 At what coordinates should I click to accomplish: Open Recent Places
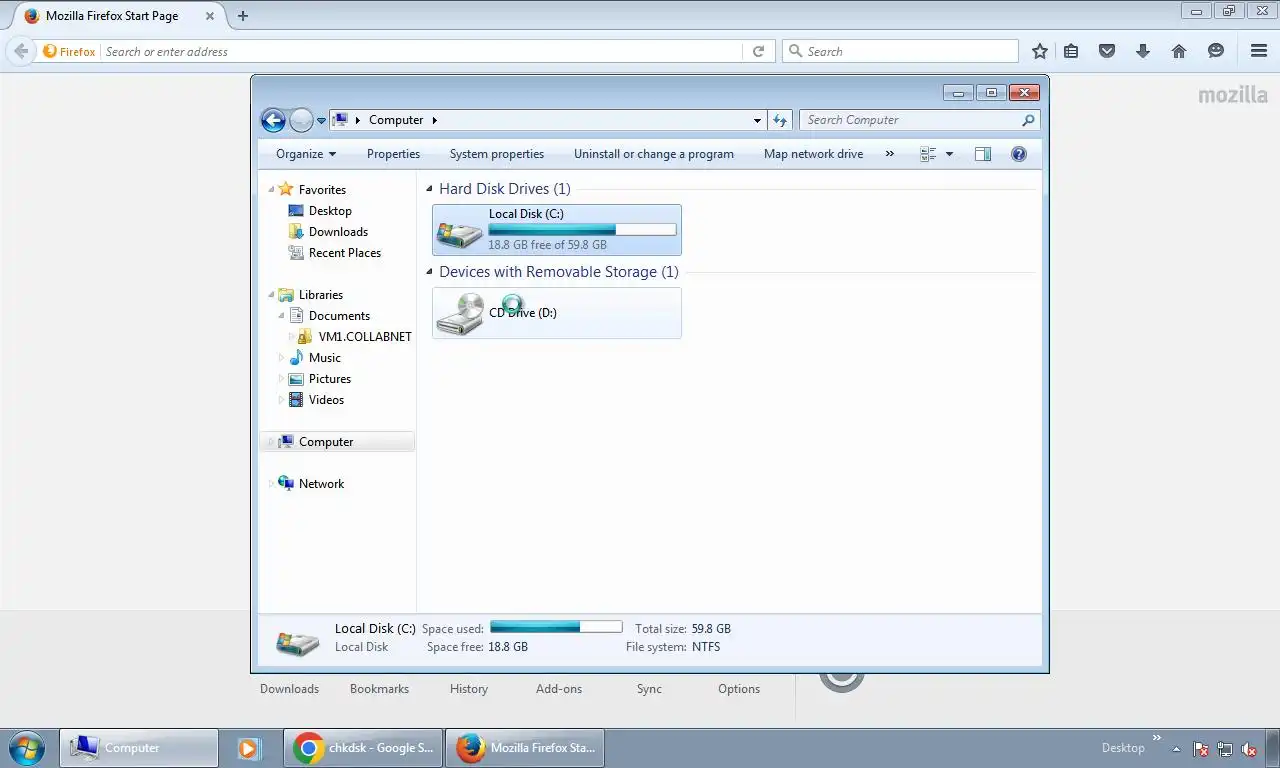[344, 253]
